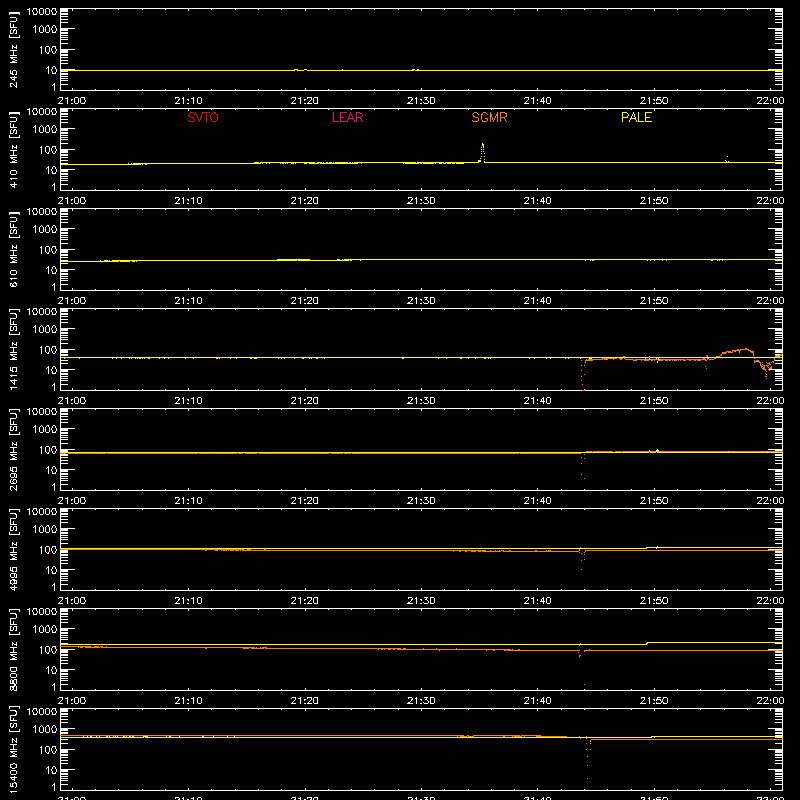The width and height of the screenshot is (800, 800).
Task: Click 22:00 tick below the 610 MHz plot
Action: 770,301
